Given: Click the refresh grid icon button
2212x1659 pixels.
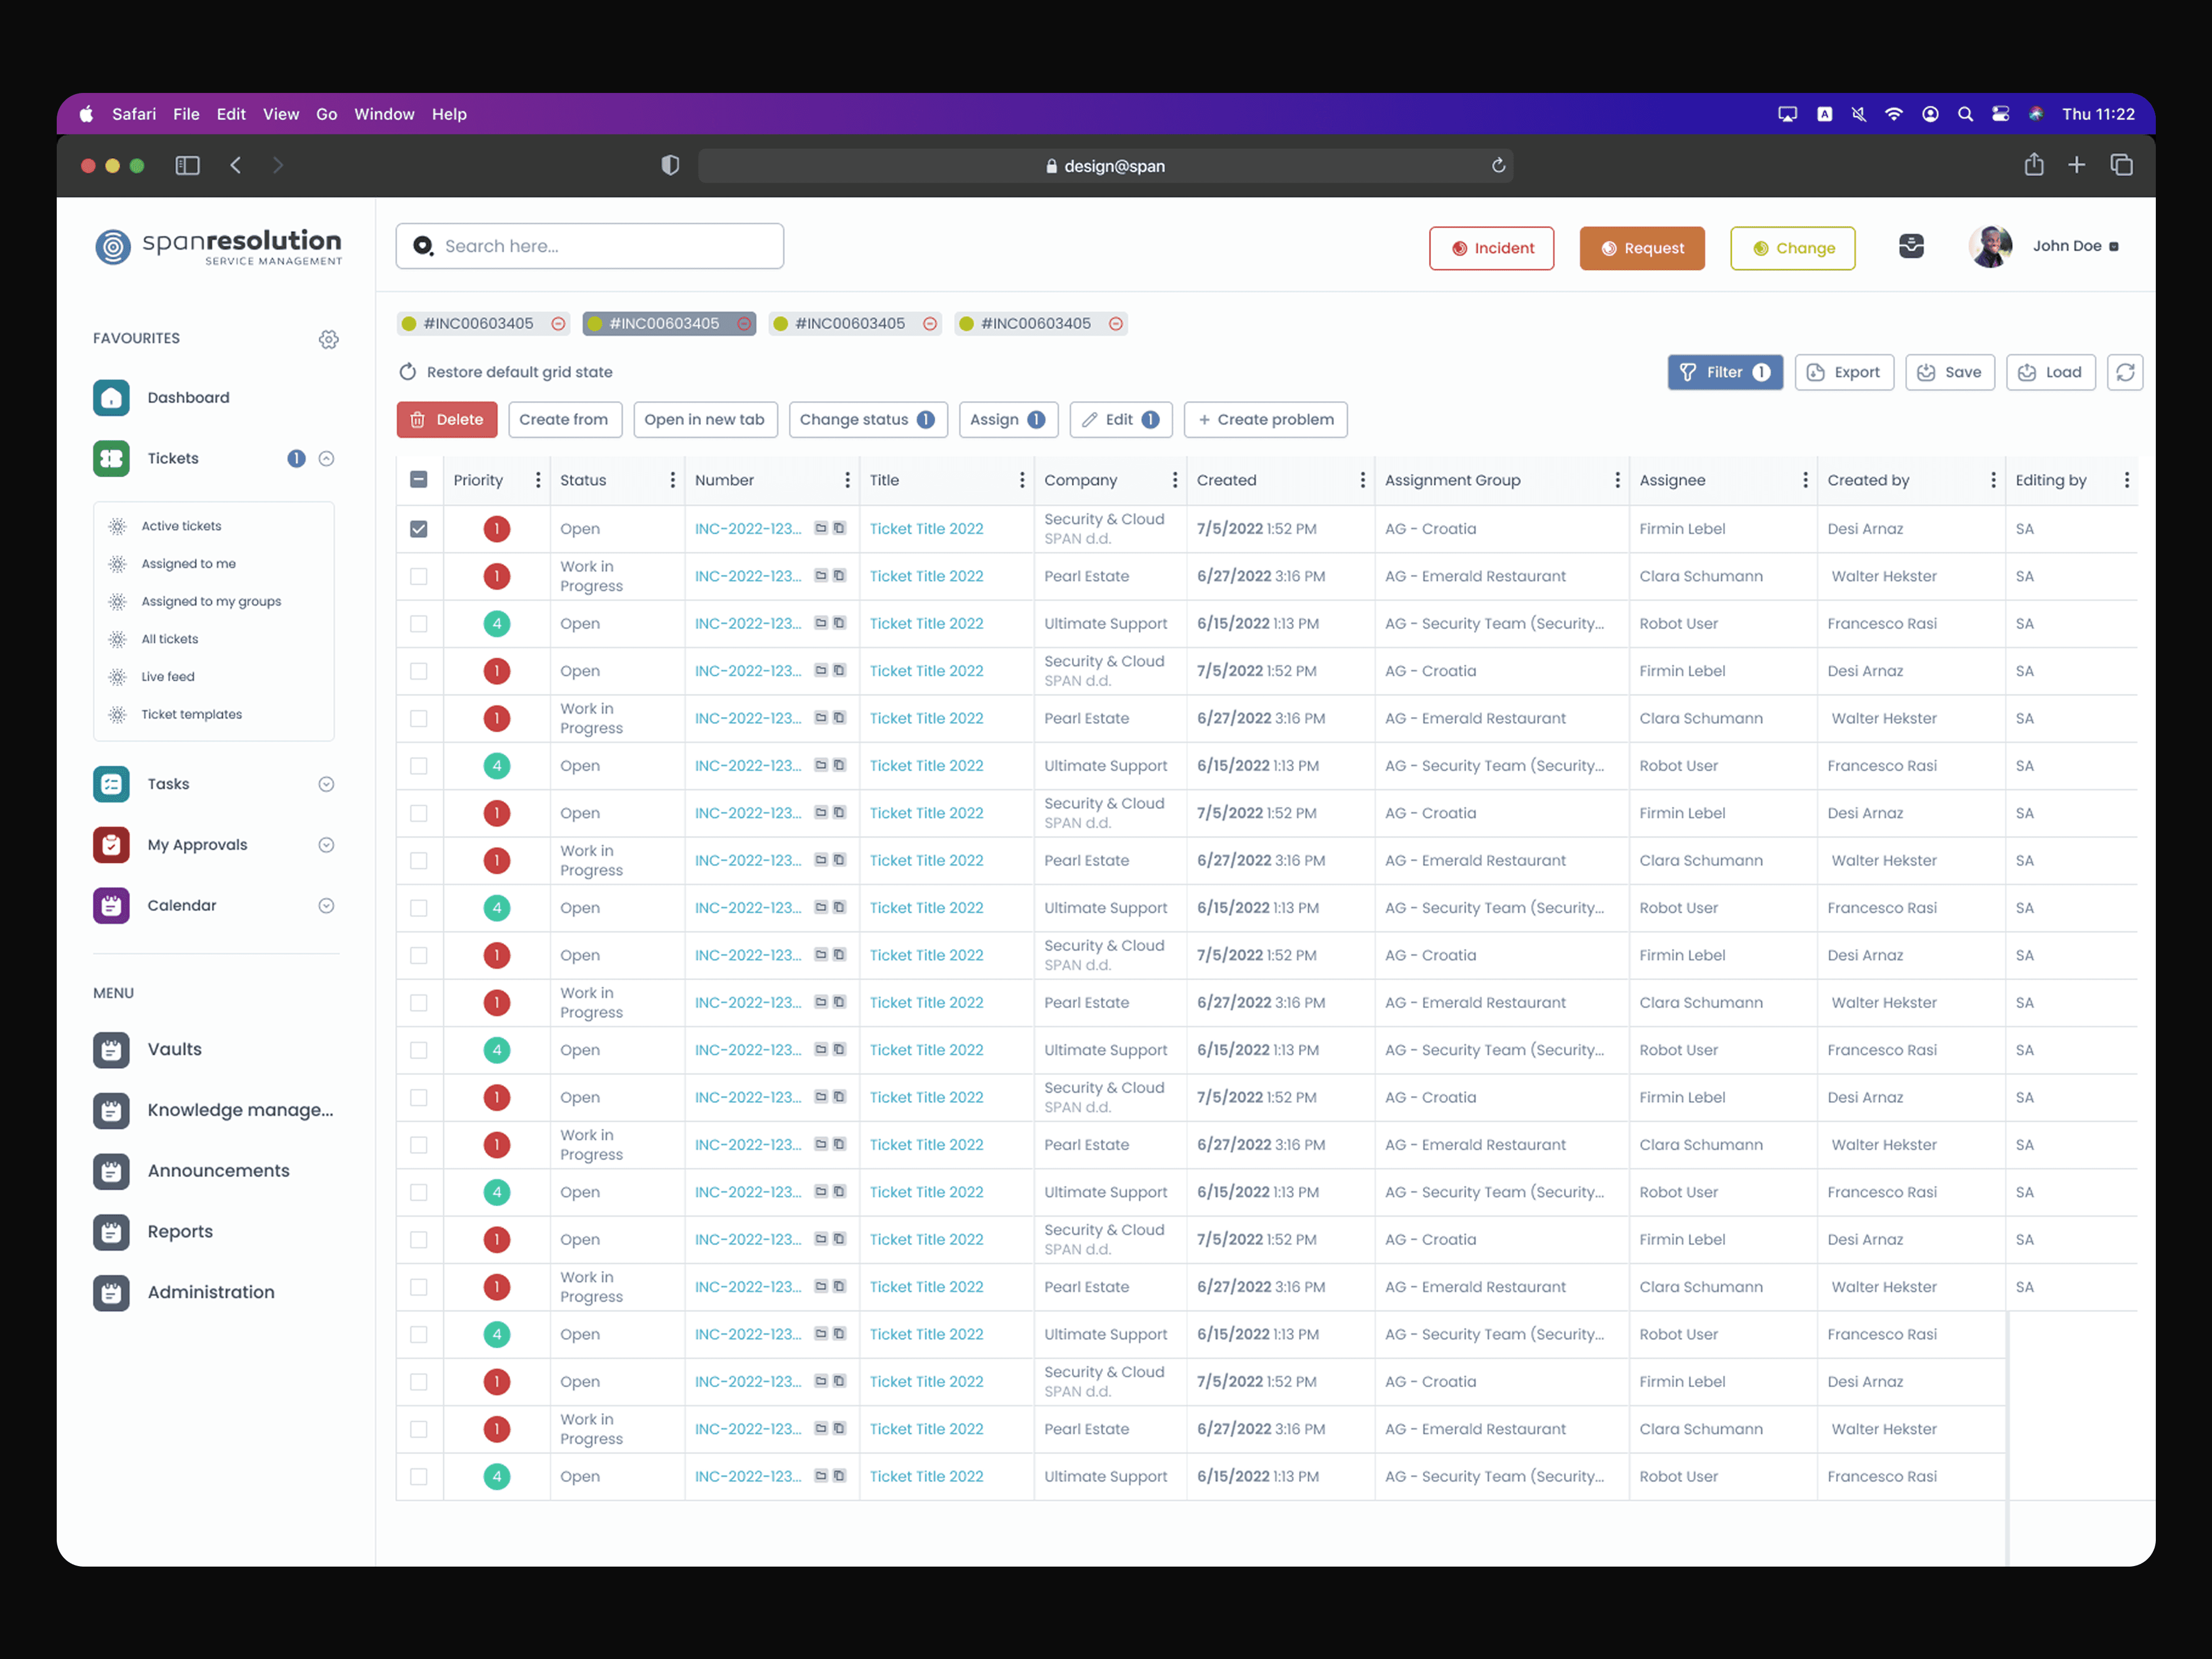Looking at the screenshot, I should tap(2124, 372).
